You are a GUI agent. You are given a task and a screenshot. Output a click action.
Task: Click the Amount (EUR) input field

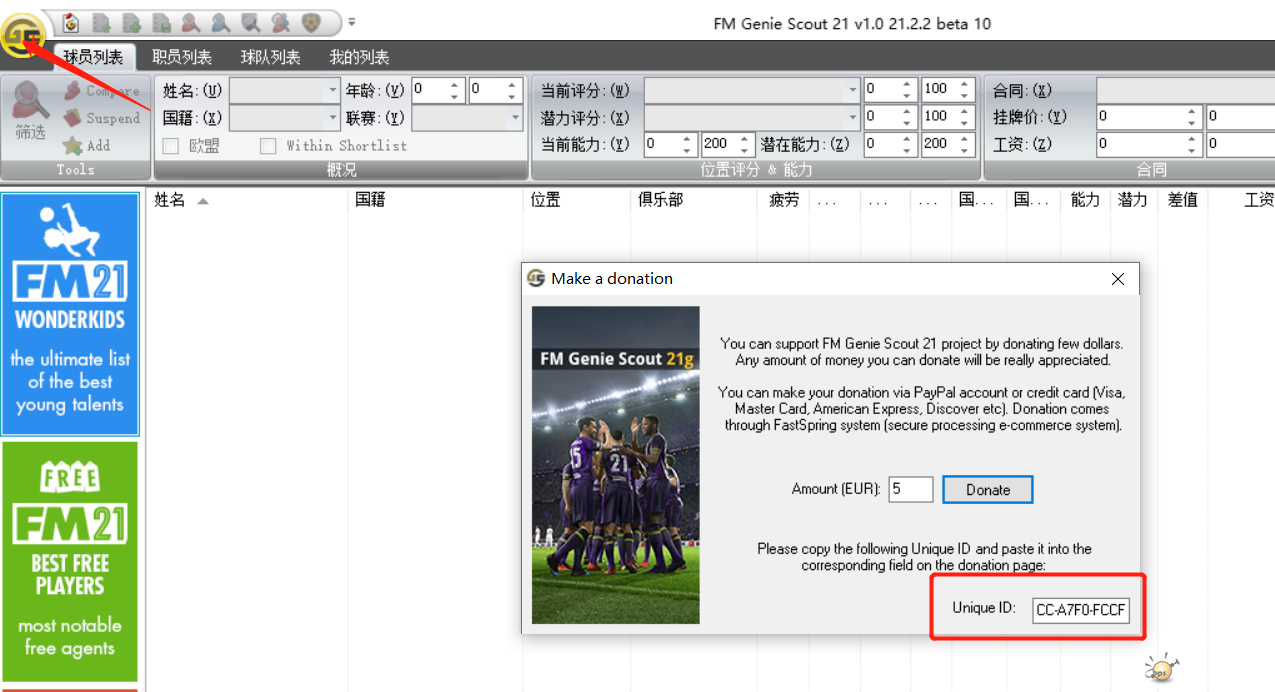pos(910,489)
